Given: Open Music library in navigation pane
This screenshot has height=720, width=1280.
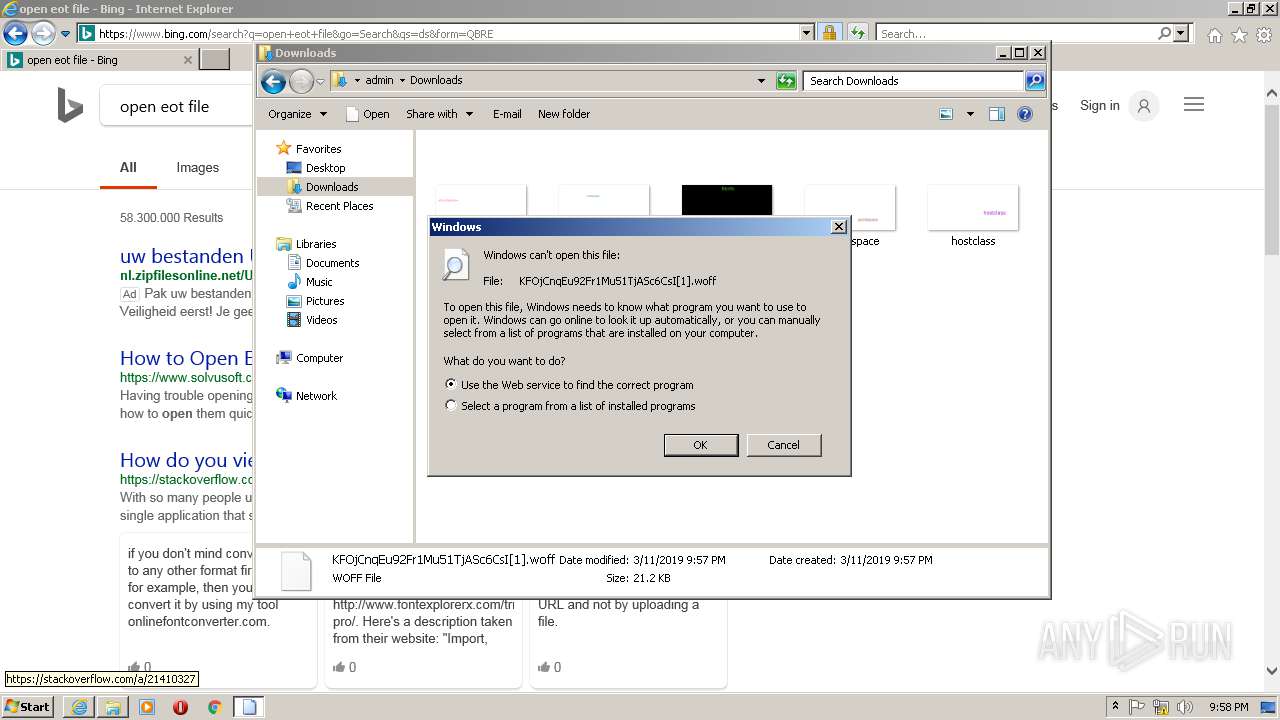Looking at the screenshot, I should point(319,282).
